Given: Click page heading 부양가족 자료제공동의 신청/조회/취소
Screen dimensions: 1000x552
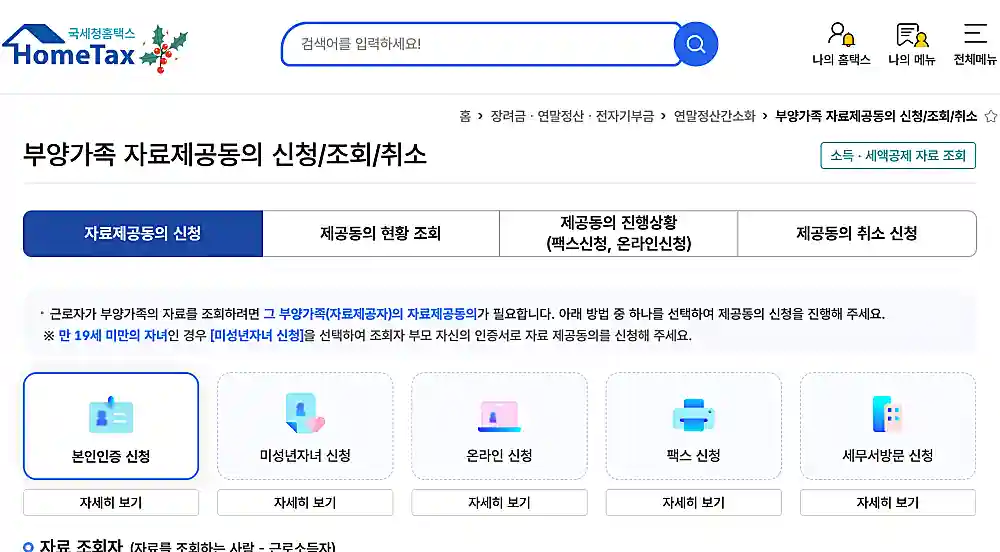Looking at the screenshot, I should (224, 155).
